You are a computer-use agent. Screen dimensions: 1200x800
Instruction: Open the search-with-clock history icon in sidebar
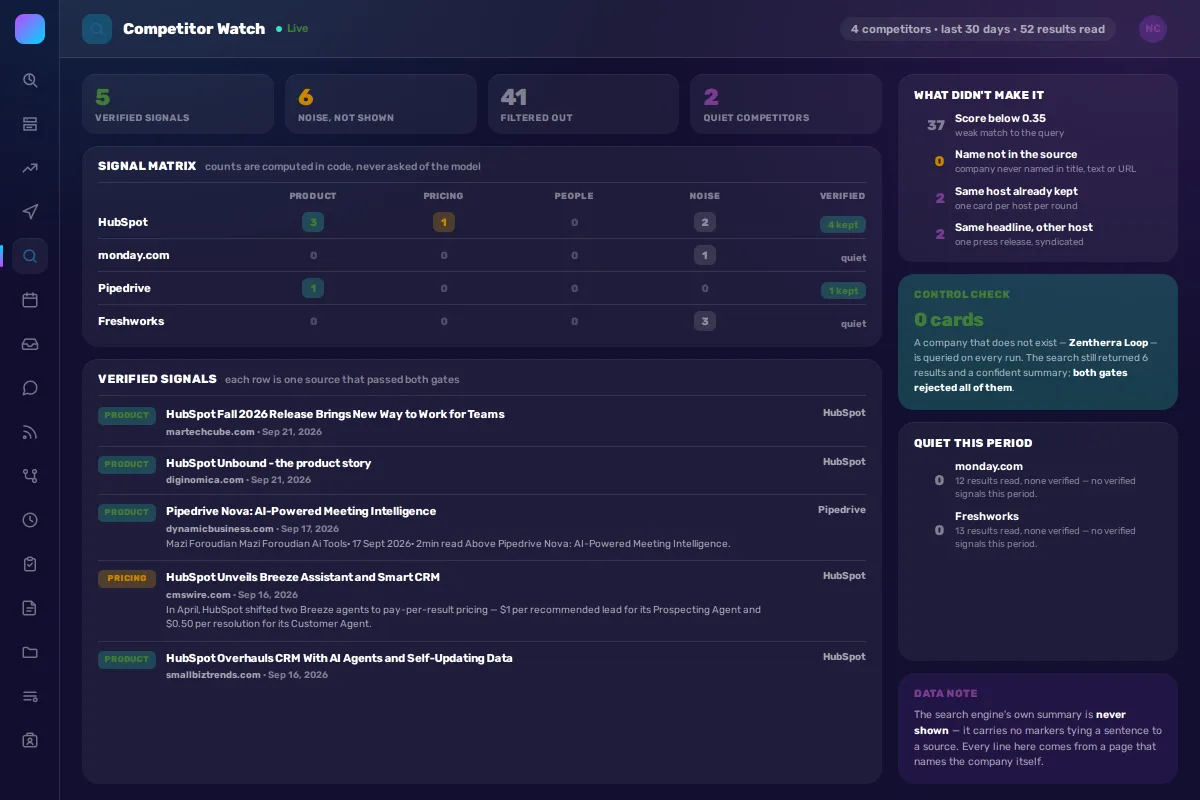click(x=30, y=80)
